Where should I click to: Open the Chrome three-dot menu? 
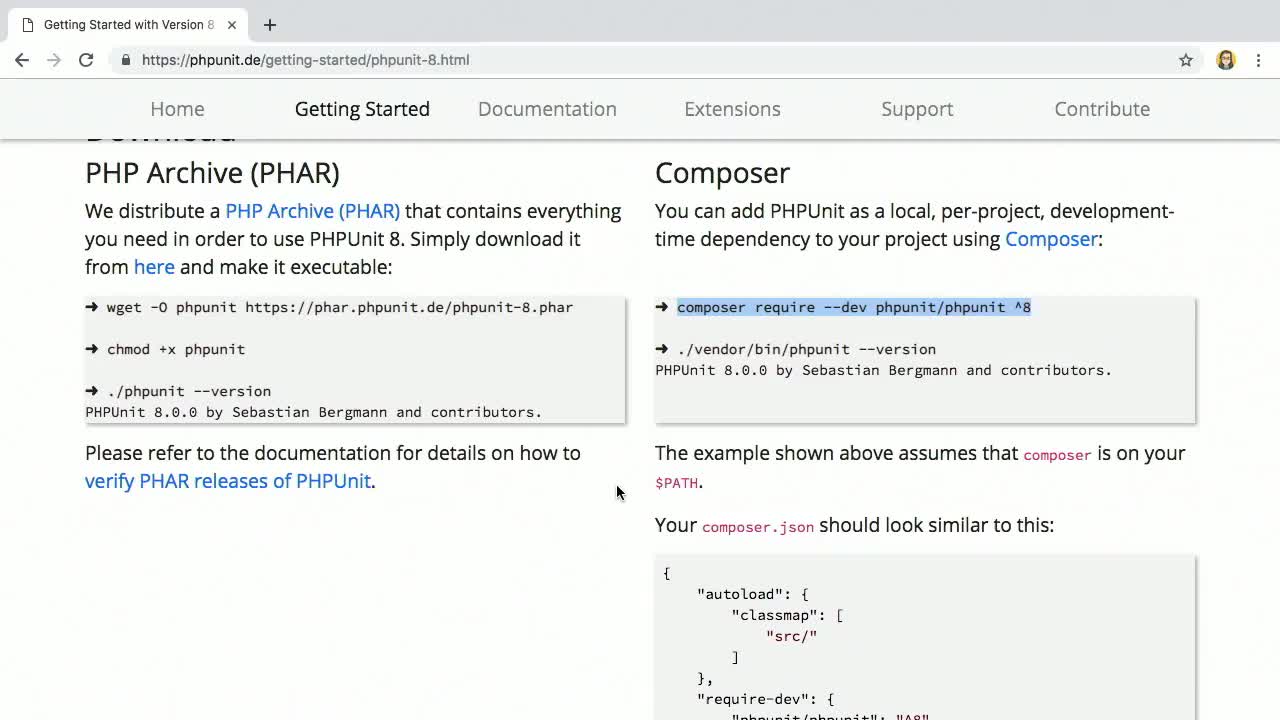1258,60
